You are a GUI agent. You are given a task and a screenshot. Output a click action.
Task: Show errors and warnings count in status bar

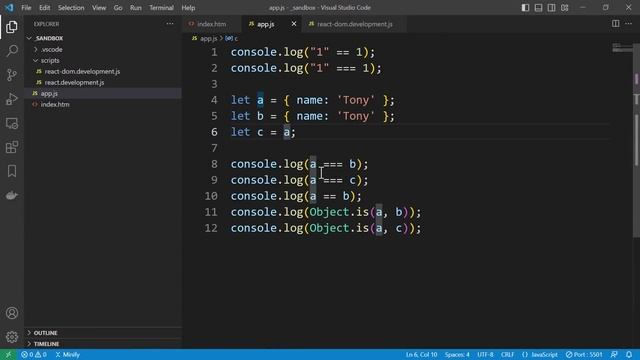pyautogui.click(x=34, y=354)
